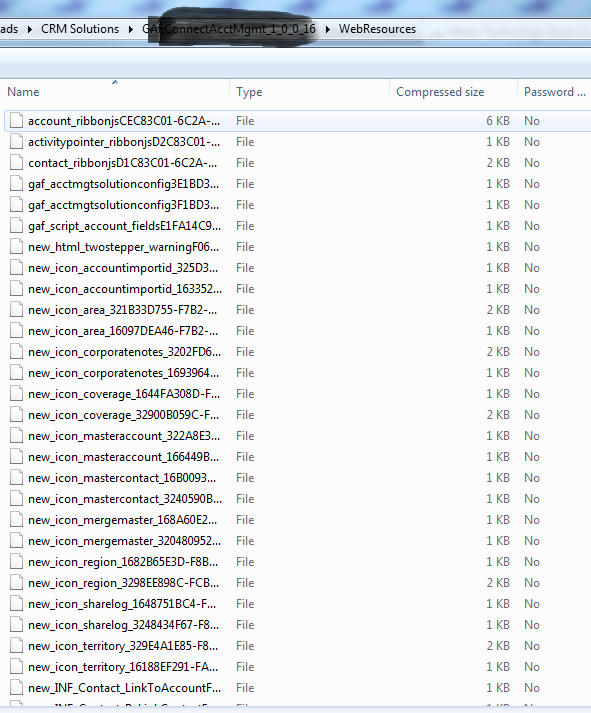591x713 pixels.
Task: Click the gaf_script_account_fields file icon
Action: pos(16,226)
